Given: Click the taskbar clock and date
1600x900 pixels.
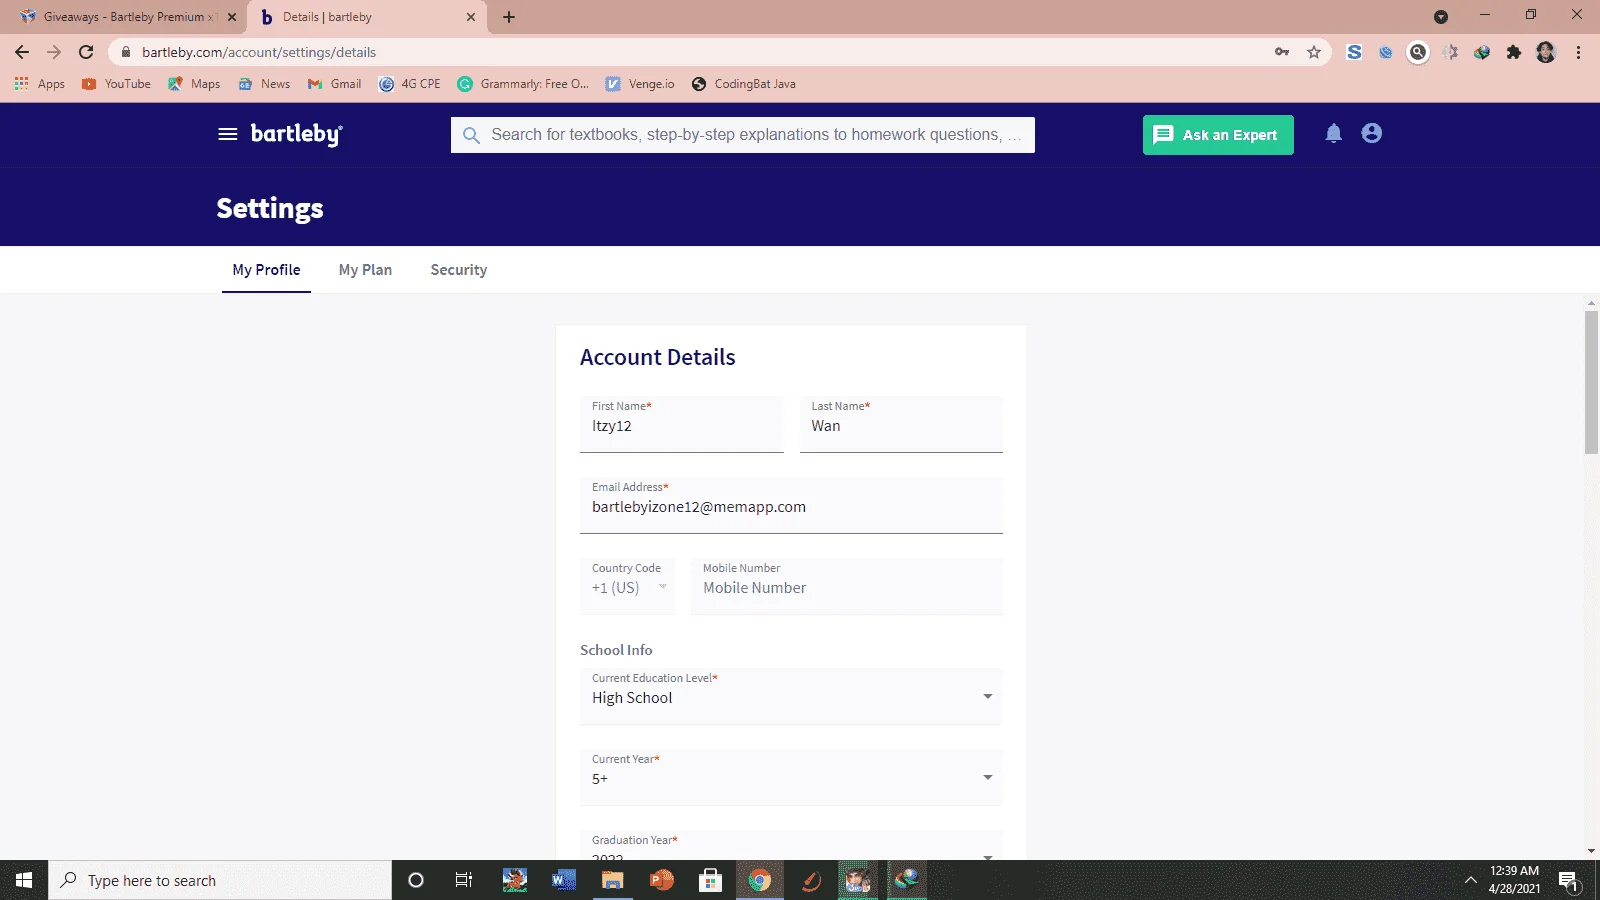Looking at the screenshot, I should pos(1514,880).
